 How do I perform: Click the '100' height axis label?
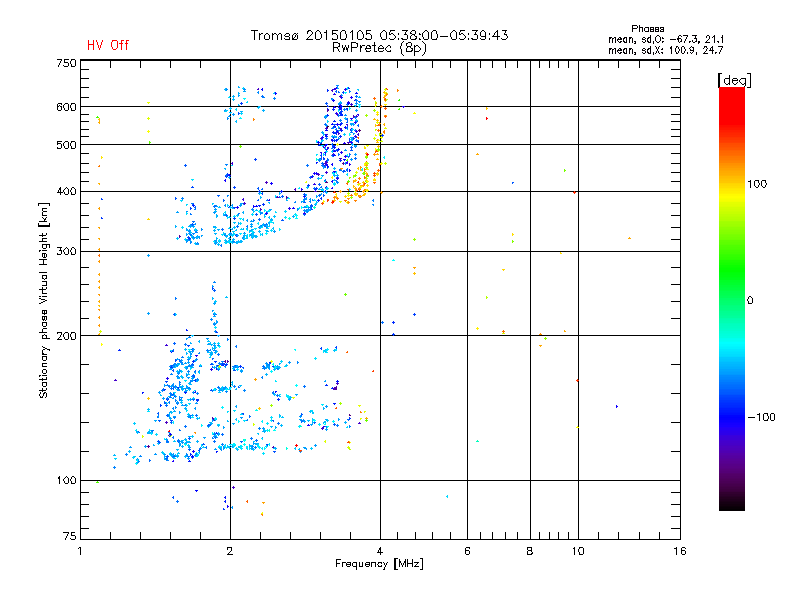[66, 481]
